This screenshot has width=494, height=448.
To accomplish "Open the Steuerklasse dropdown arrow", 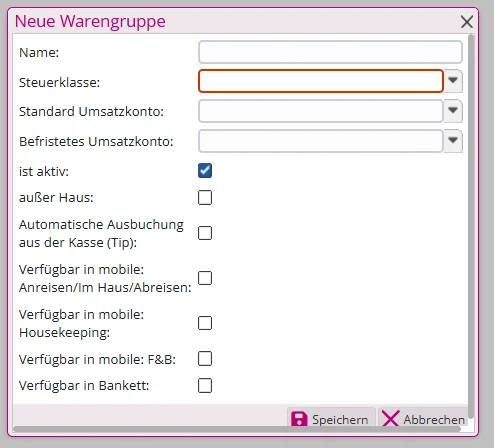I will [x=453, y=81].
